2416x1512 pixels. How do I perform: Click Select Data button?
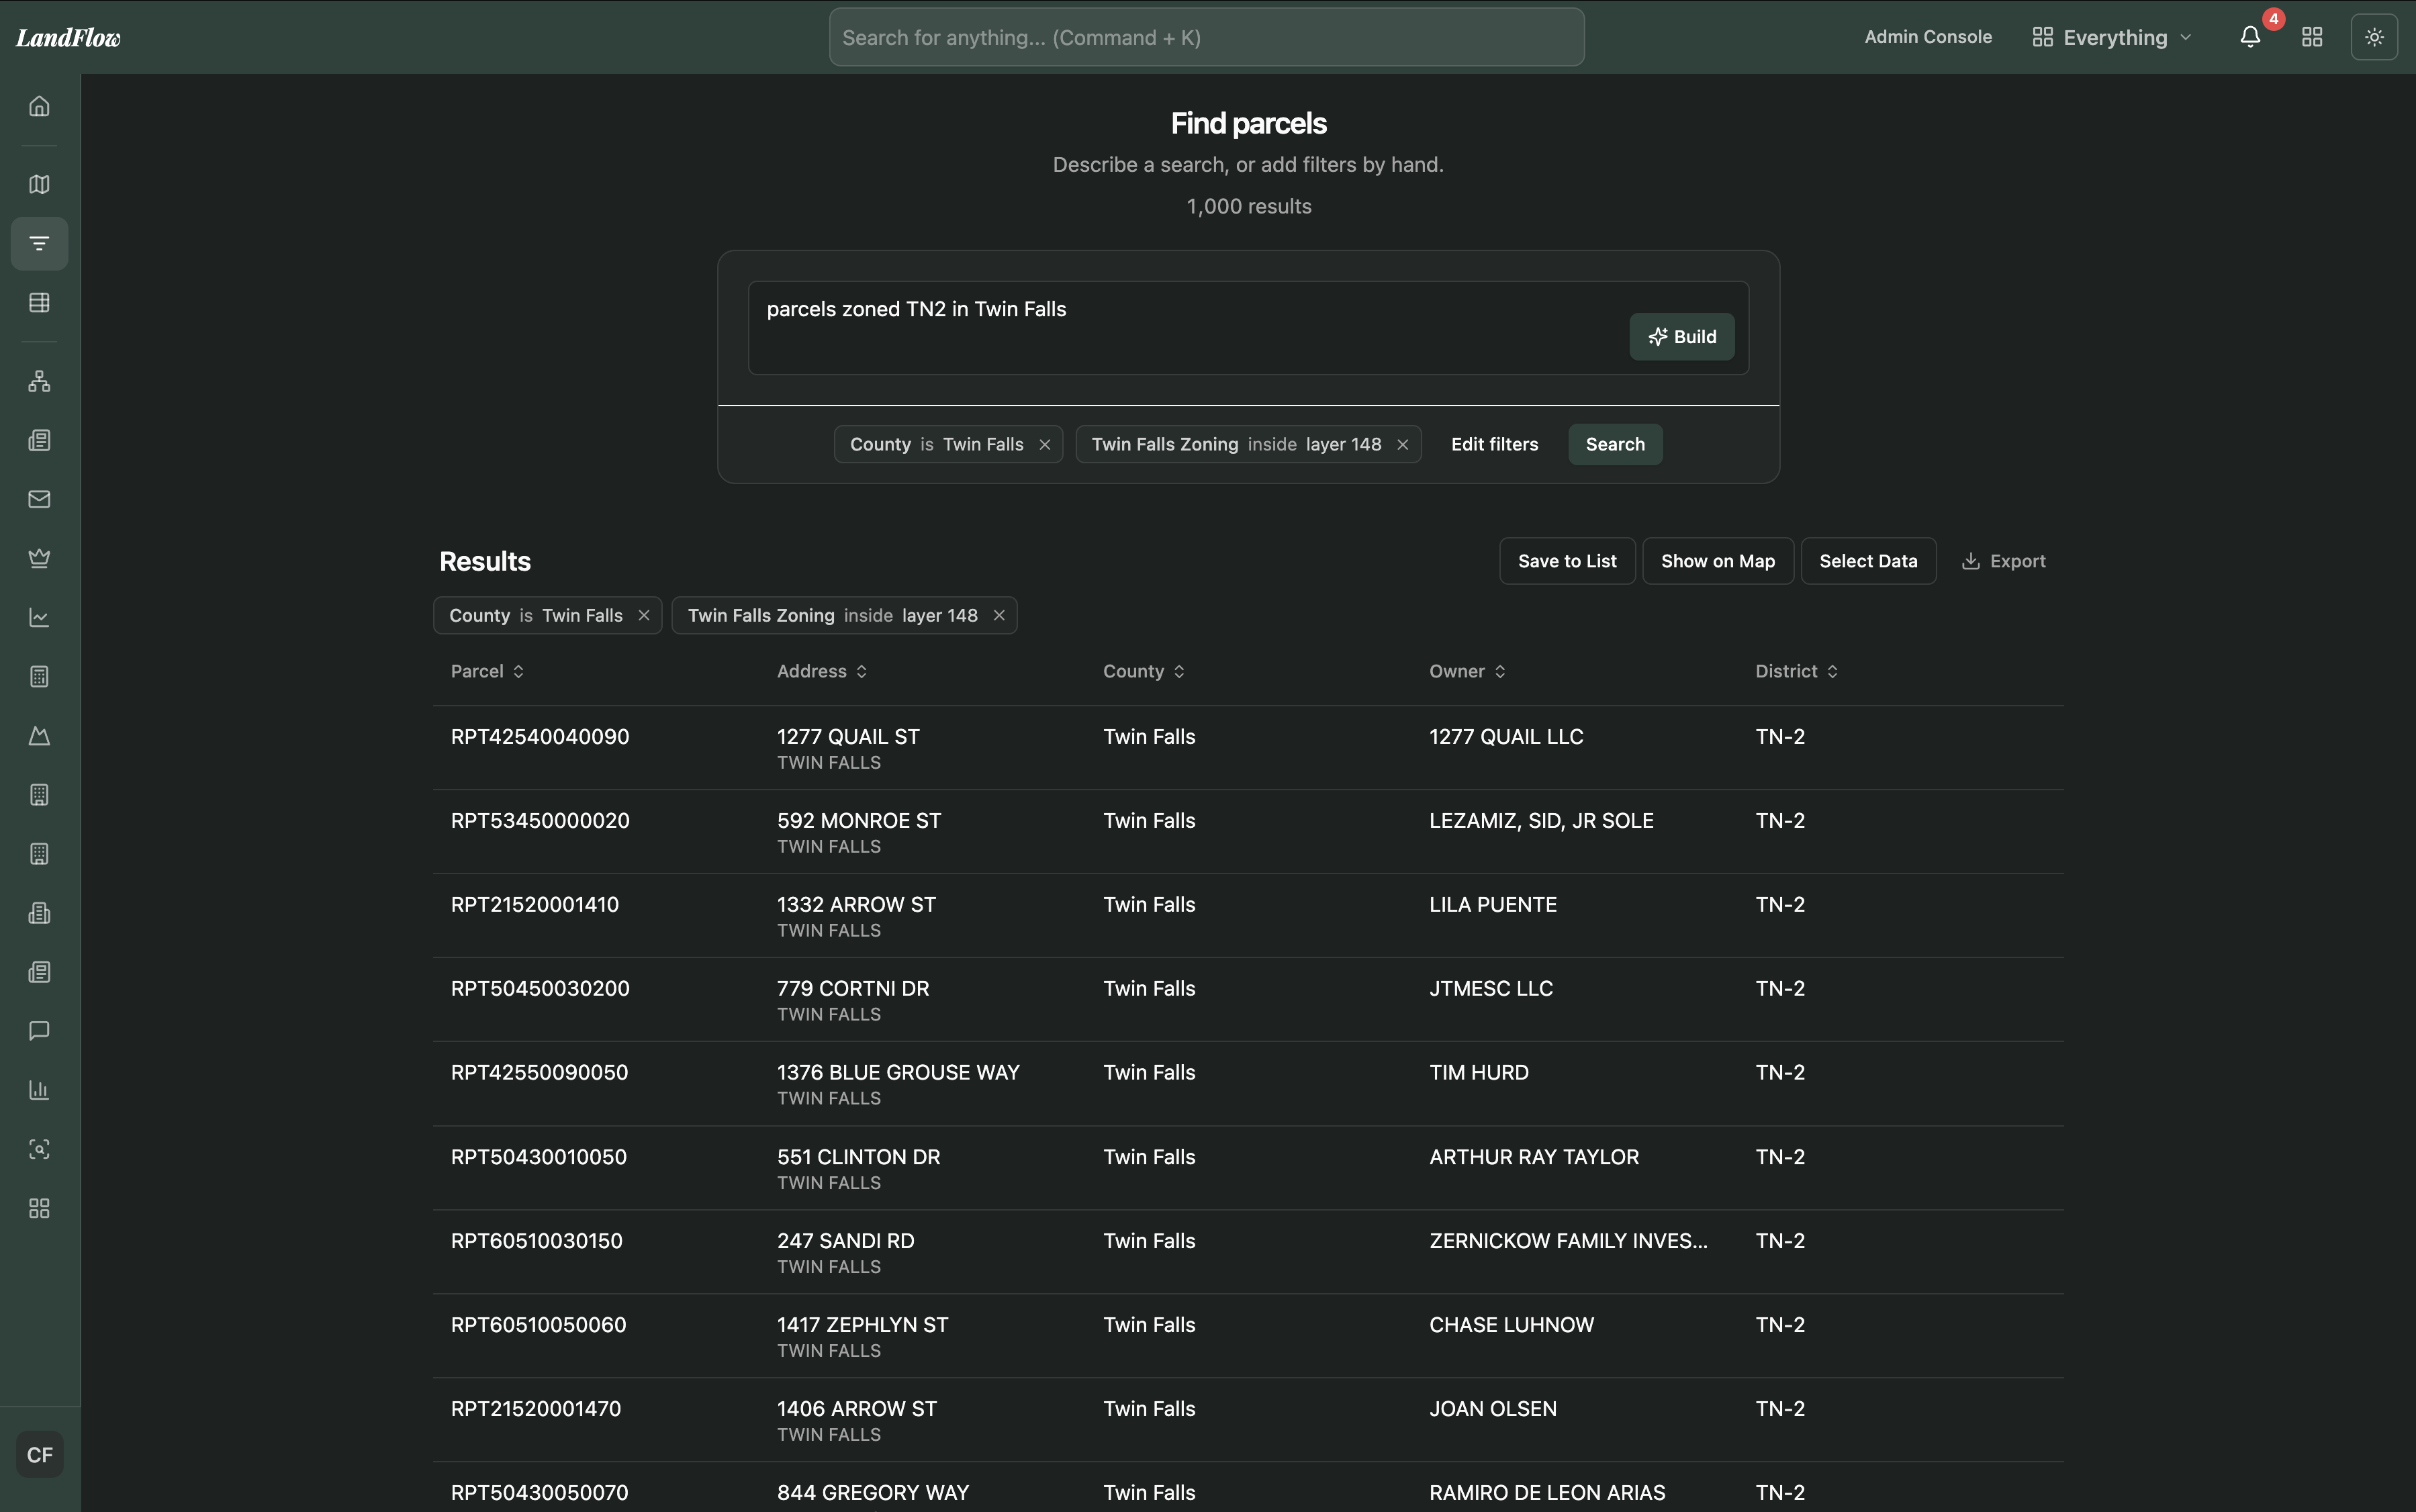coord(1867,561)
